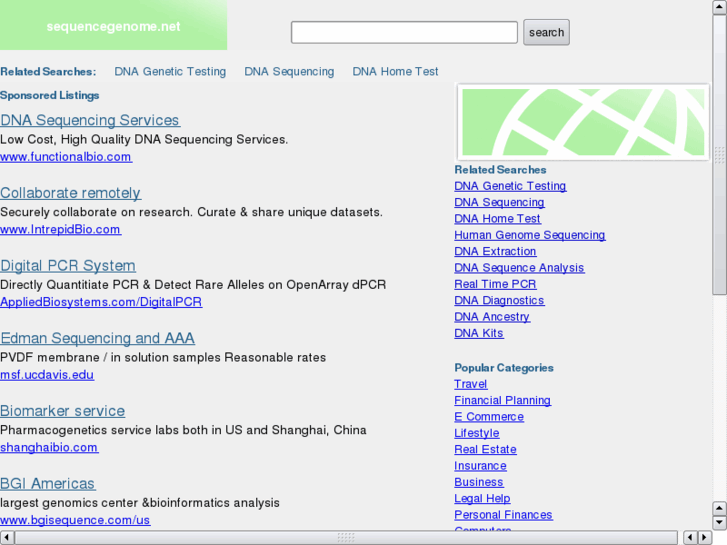Open DNA Genetic Testing in top related searches
This screenshot has width=727, height=545.
(170, 71)
